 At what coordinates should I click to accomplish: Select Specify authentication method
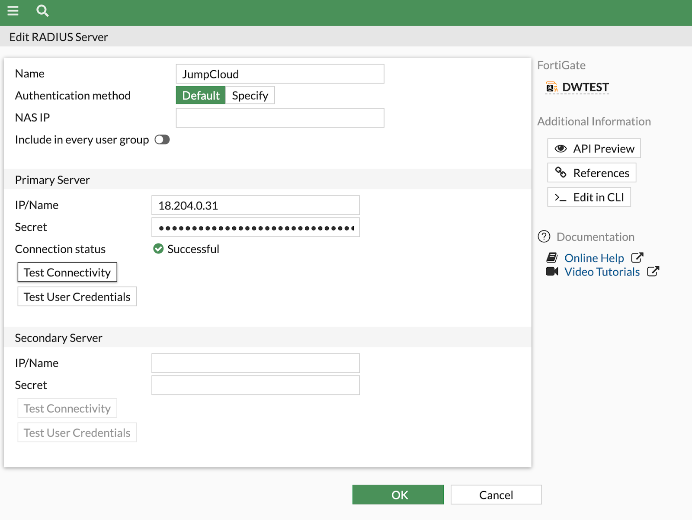click(x=250, y=96)
